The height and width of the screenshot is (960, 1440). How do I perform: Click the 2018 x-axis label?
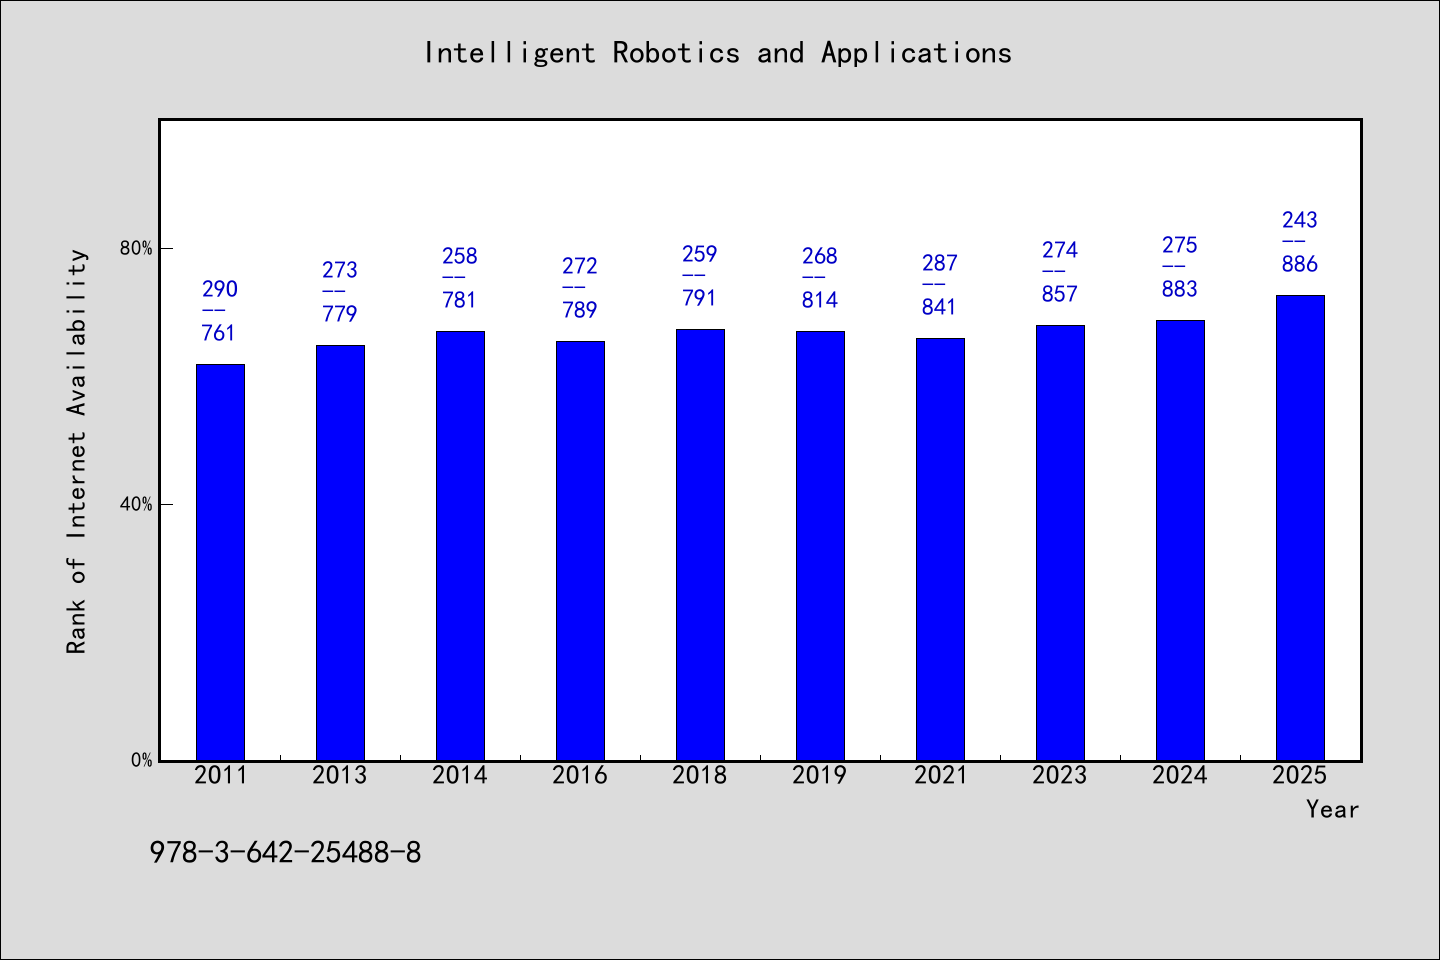[700, 775]
